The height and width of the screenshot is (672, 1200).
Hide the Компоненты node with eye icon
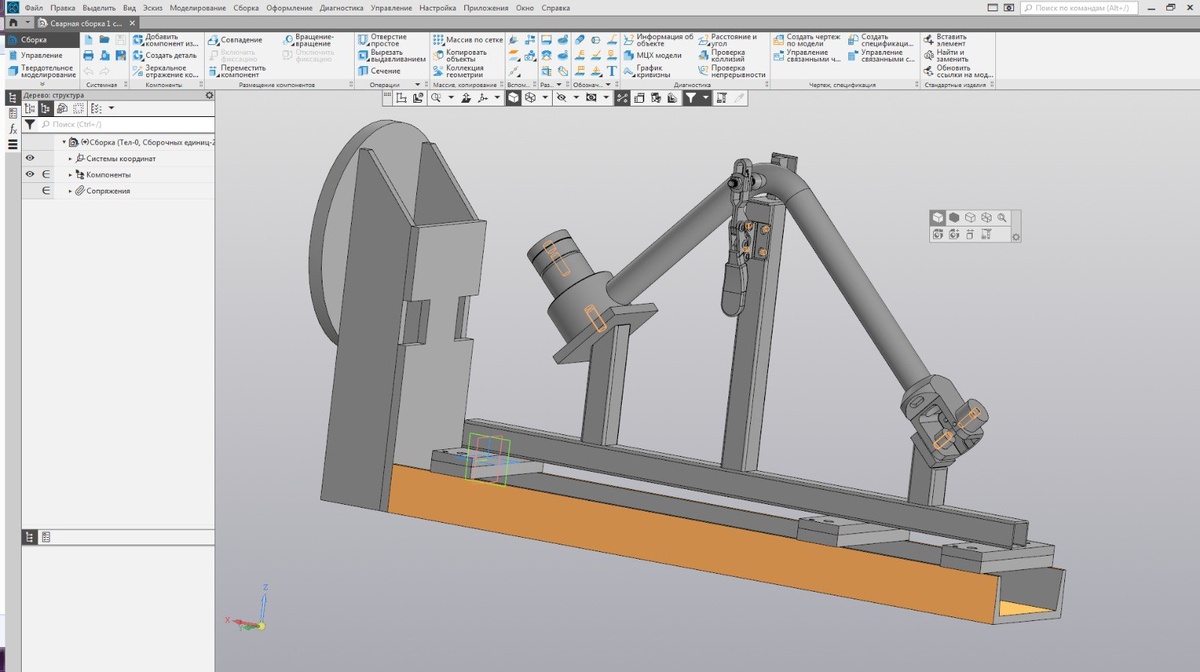[x=30, y=174]
